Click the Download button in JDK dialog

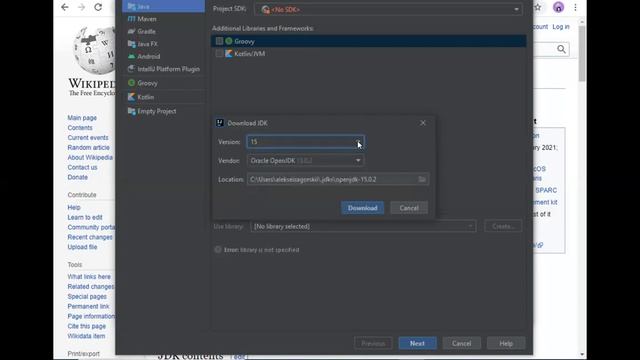[362, 208]
